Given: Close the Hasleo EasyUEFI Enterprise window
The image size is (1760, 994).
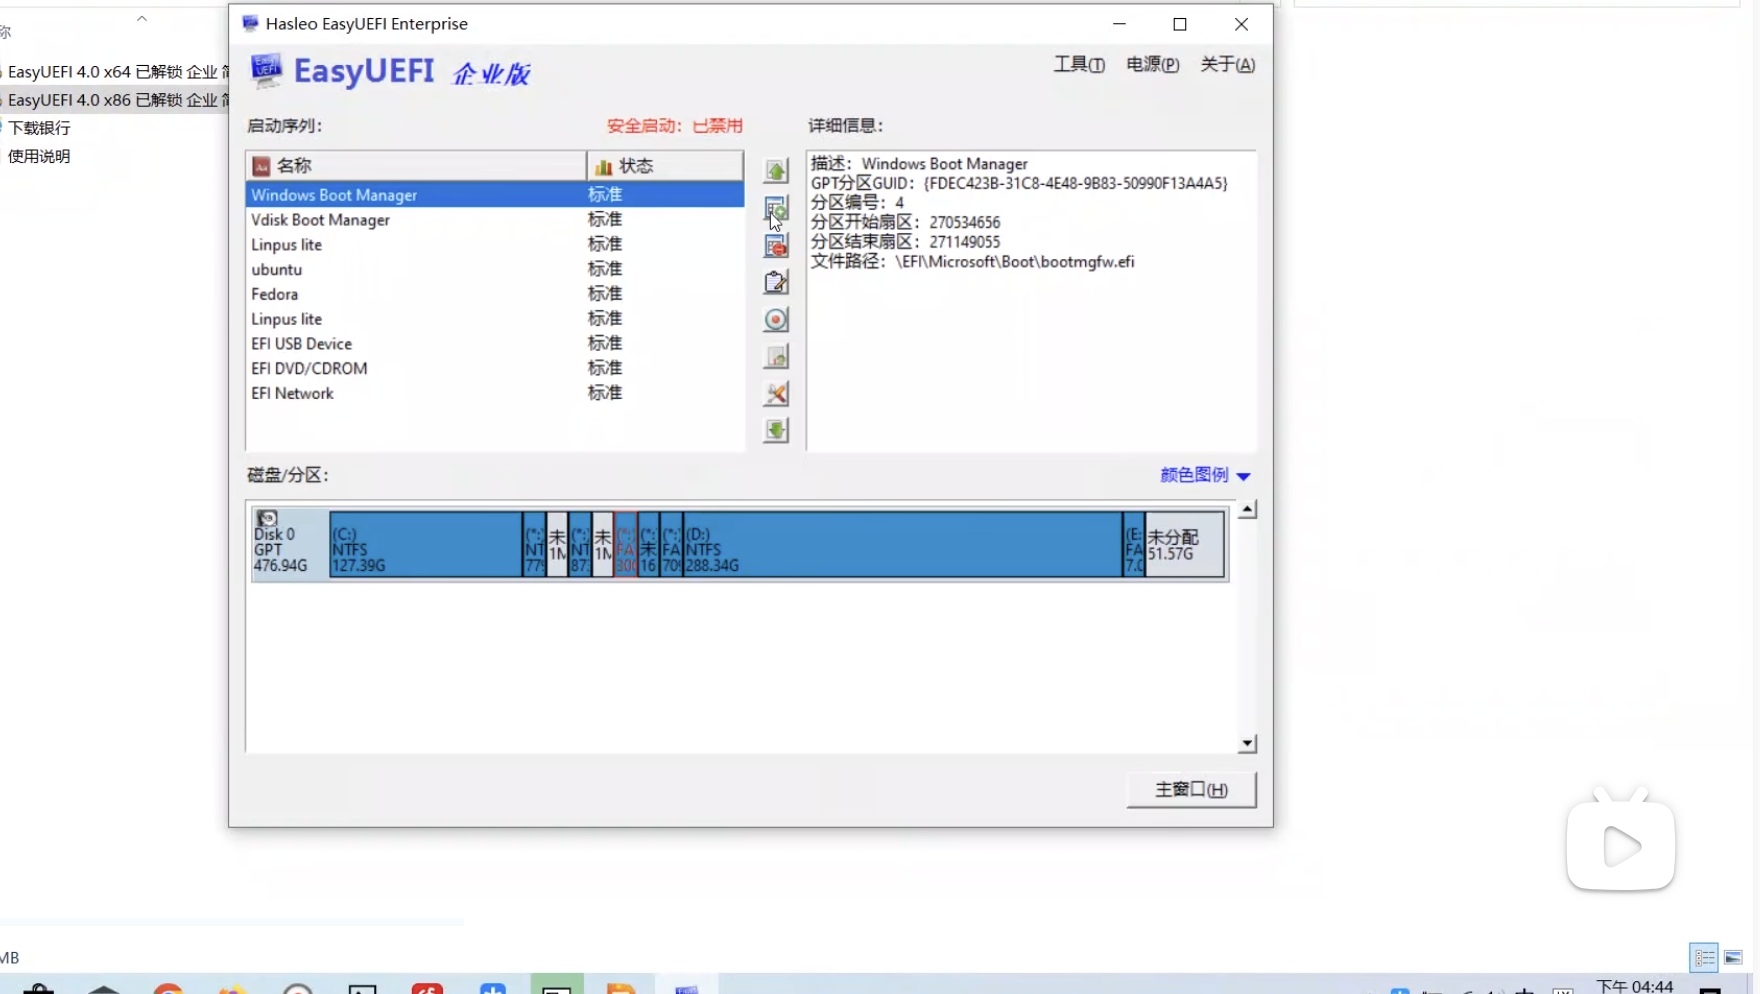Looking at the screenshot, I should [1241, 24].
